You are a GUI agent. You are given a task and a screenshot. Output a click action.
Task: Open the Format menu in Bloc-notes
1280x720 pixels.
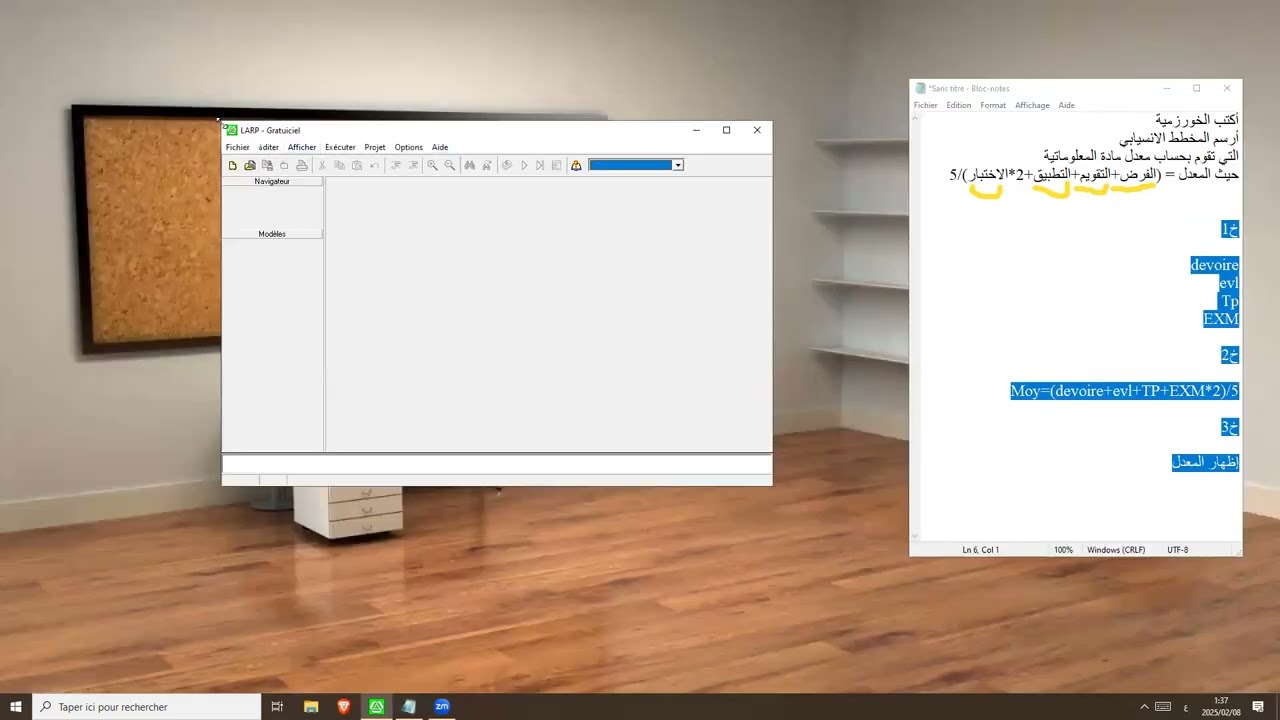coord(993,105)
